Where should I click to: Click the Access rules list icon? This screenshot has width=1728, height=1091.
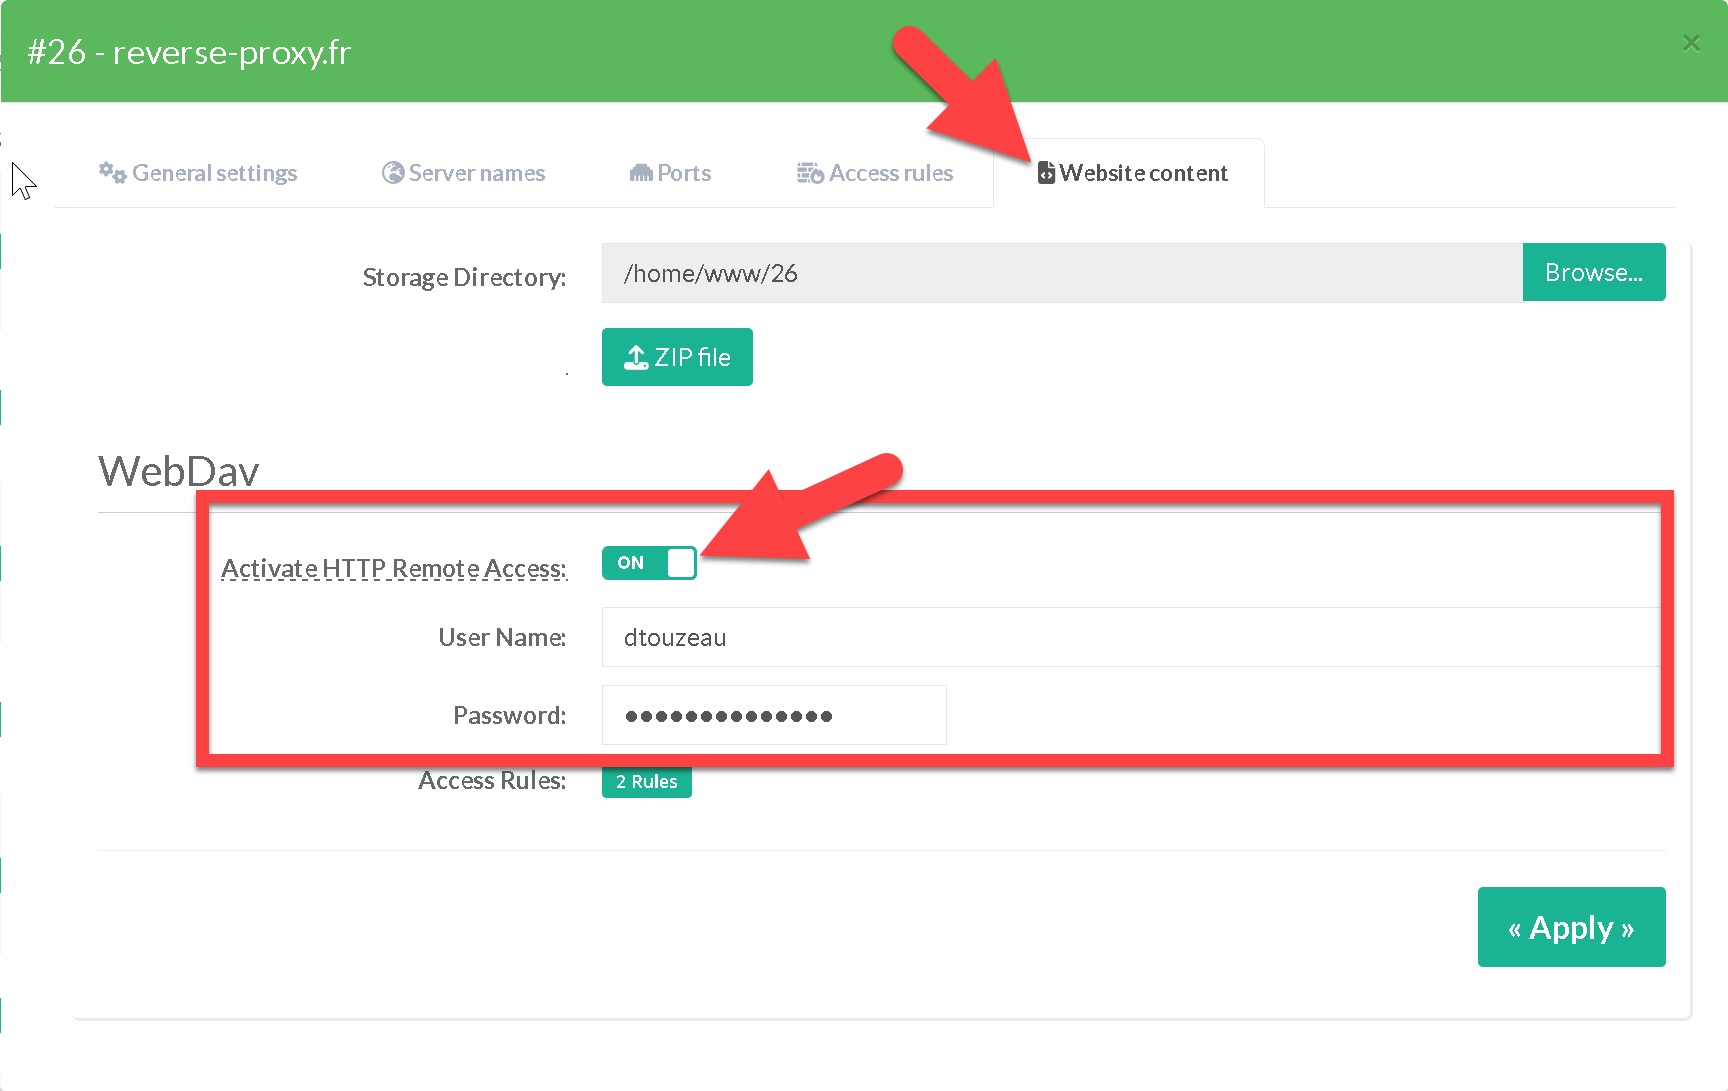pyautogui.click(x=810, y=173)
